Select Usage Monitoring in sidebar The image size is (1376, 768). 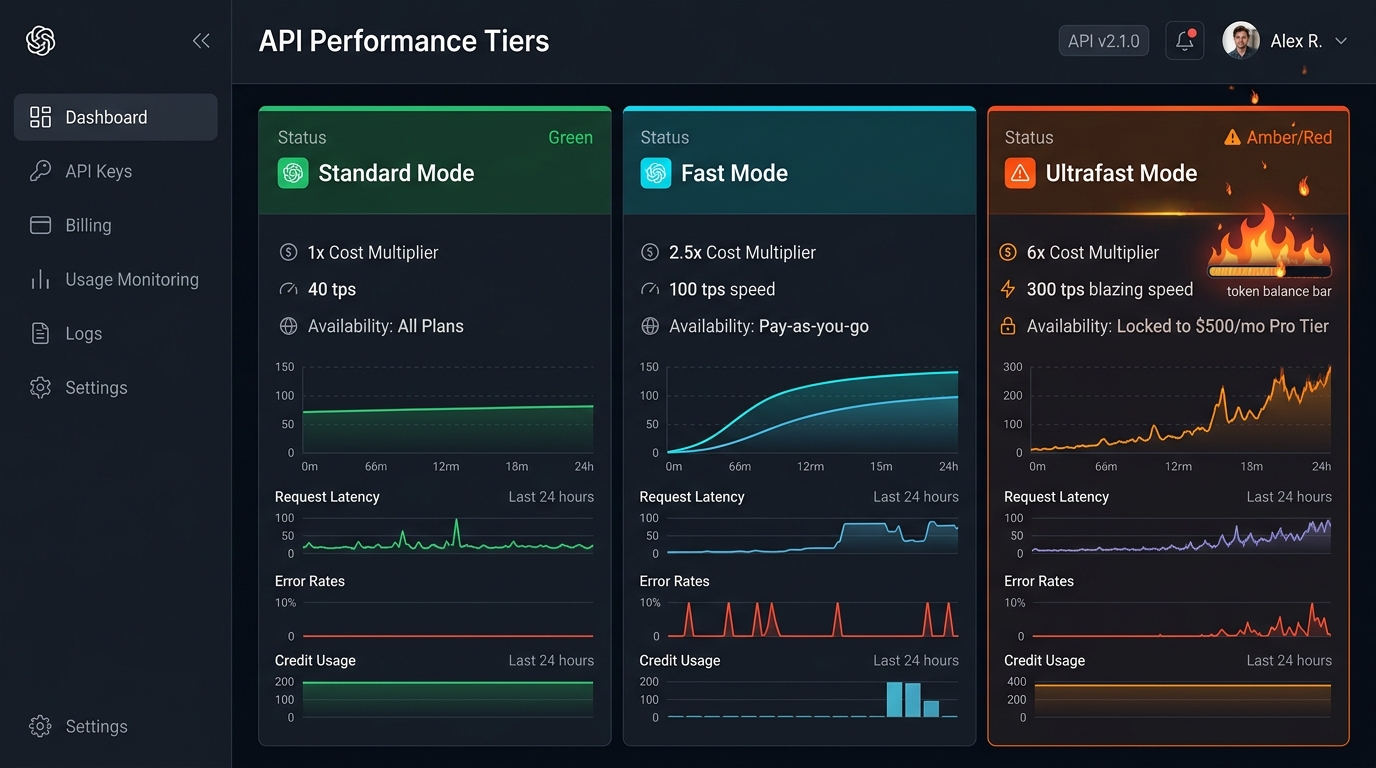115,279
